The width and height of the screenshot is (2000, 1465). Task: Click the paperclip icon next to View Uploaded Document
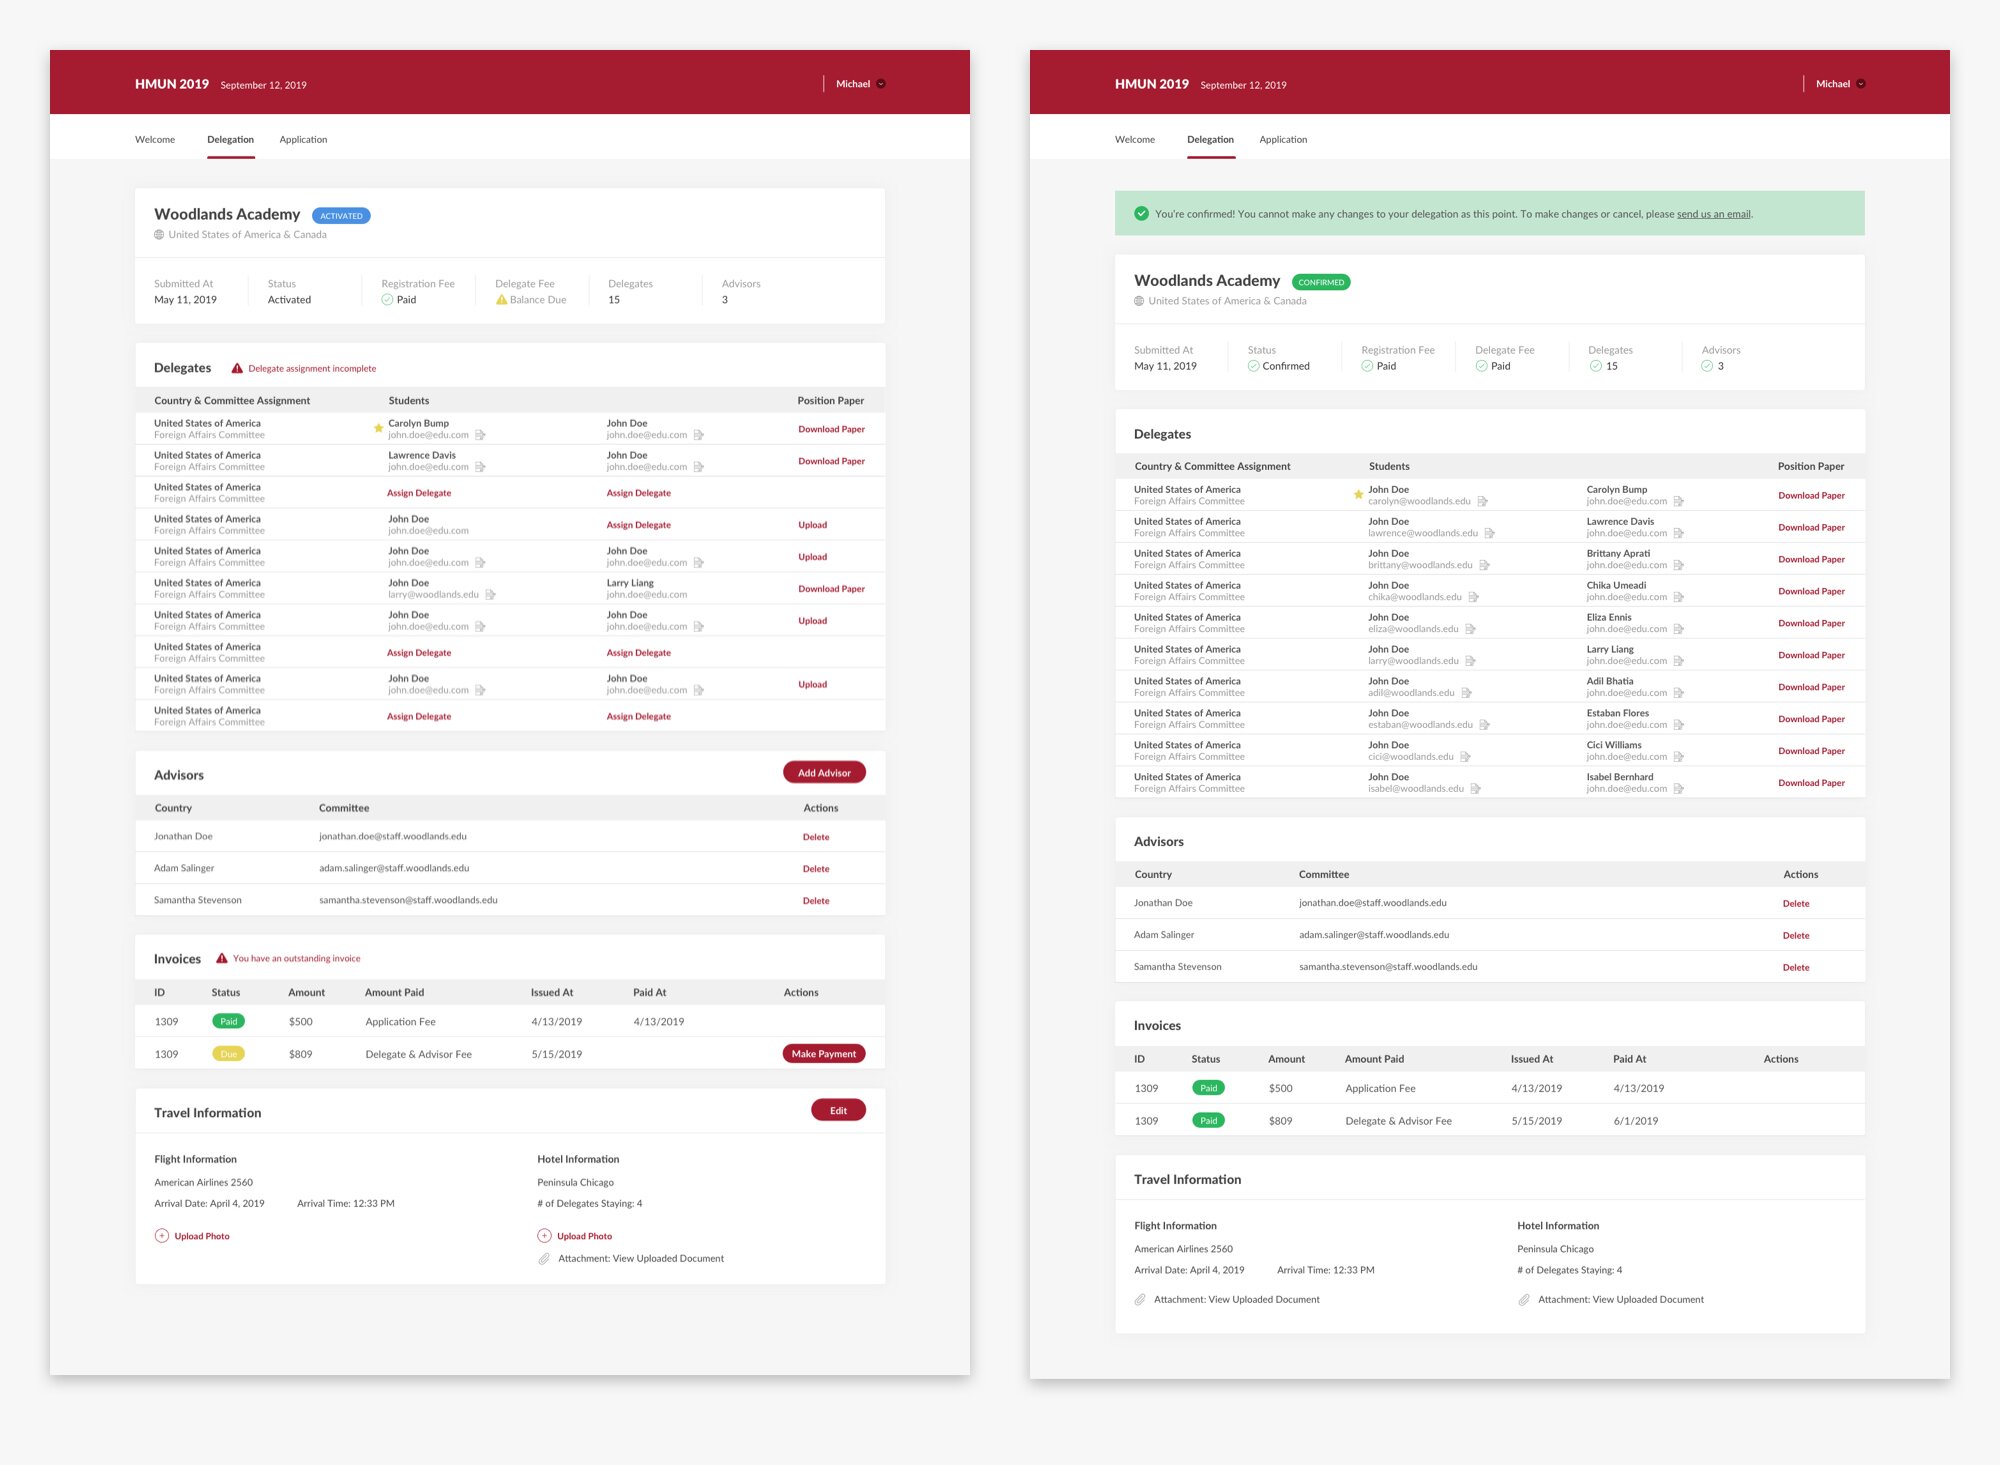pyautogui.click(x=543, y=1258)
